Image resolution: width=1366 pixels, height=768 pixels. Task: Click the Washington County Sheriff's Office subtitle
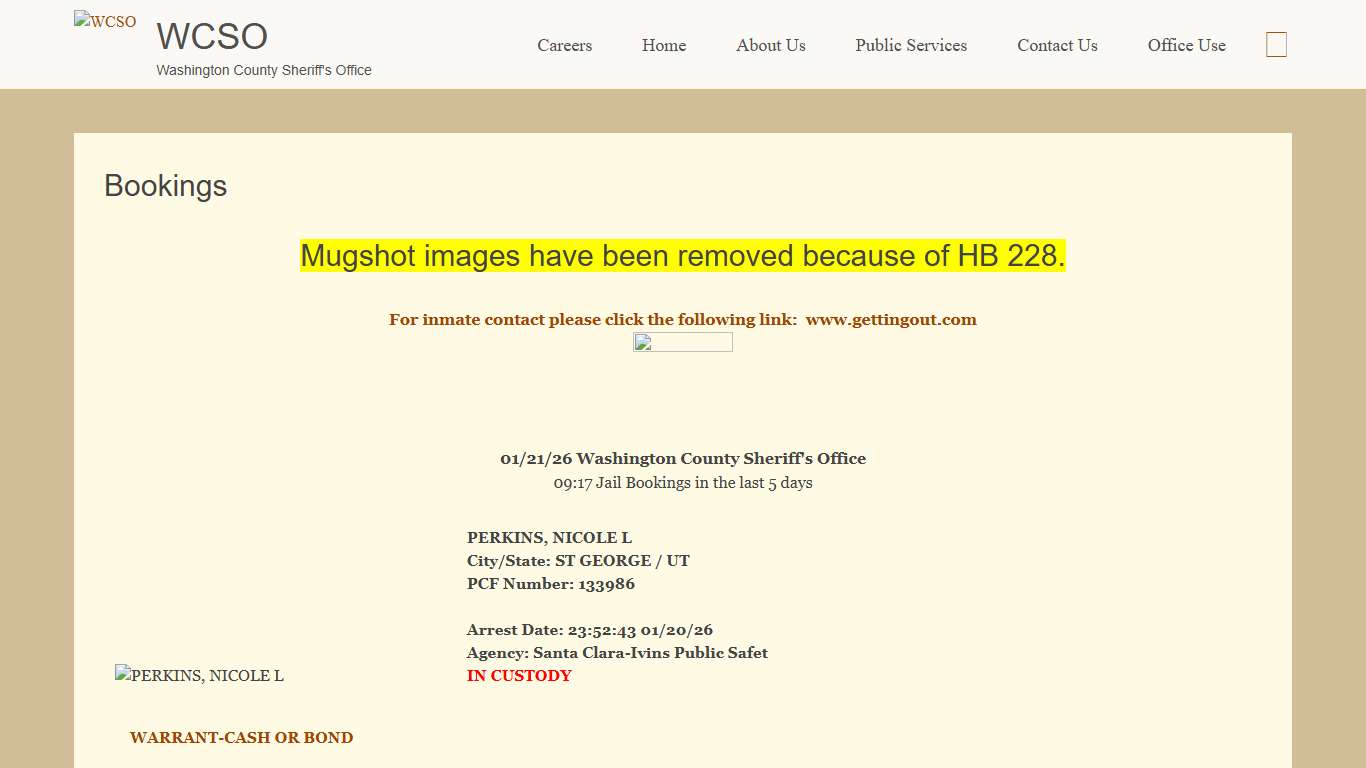coord(264,70)
